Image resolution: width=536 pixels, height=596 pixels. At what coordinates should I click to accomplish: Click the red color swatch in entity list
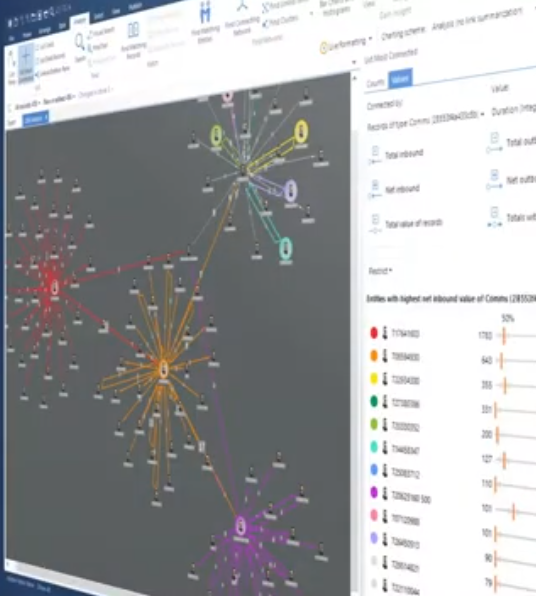(374, 333)
